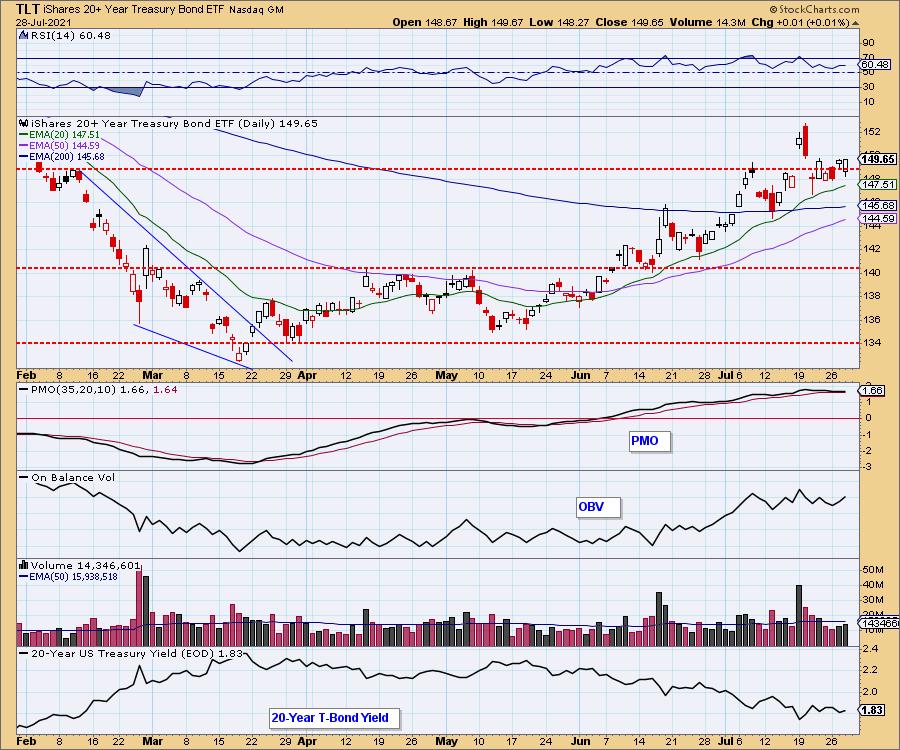
Task: Click the candlestick icon before the daily price legend
Action: (x=24, y=123)
